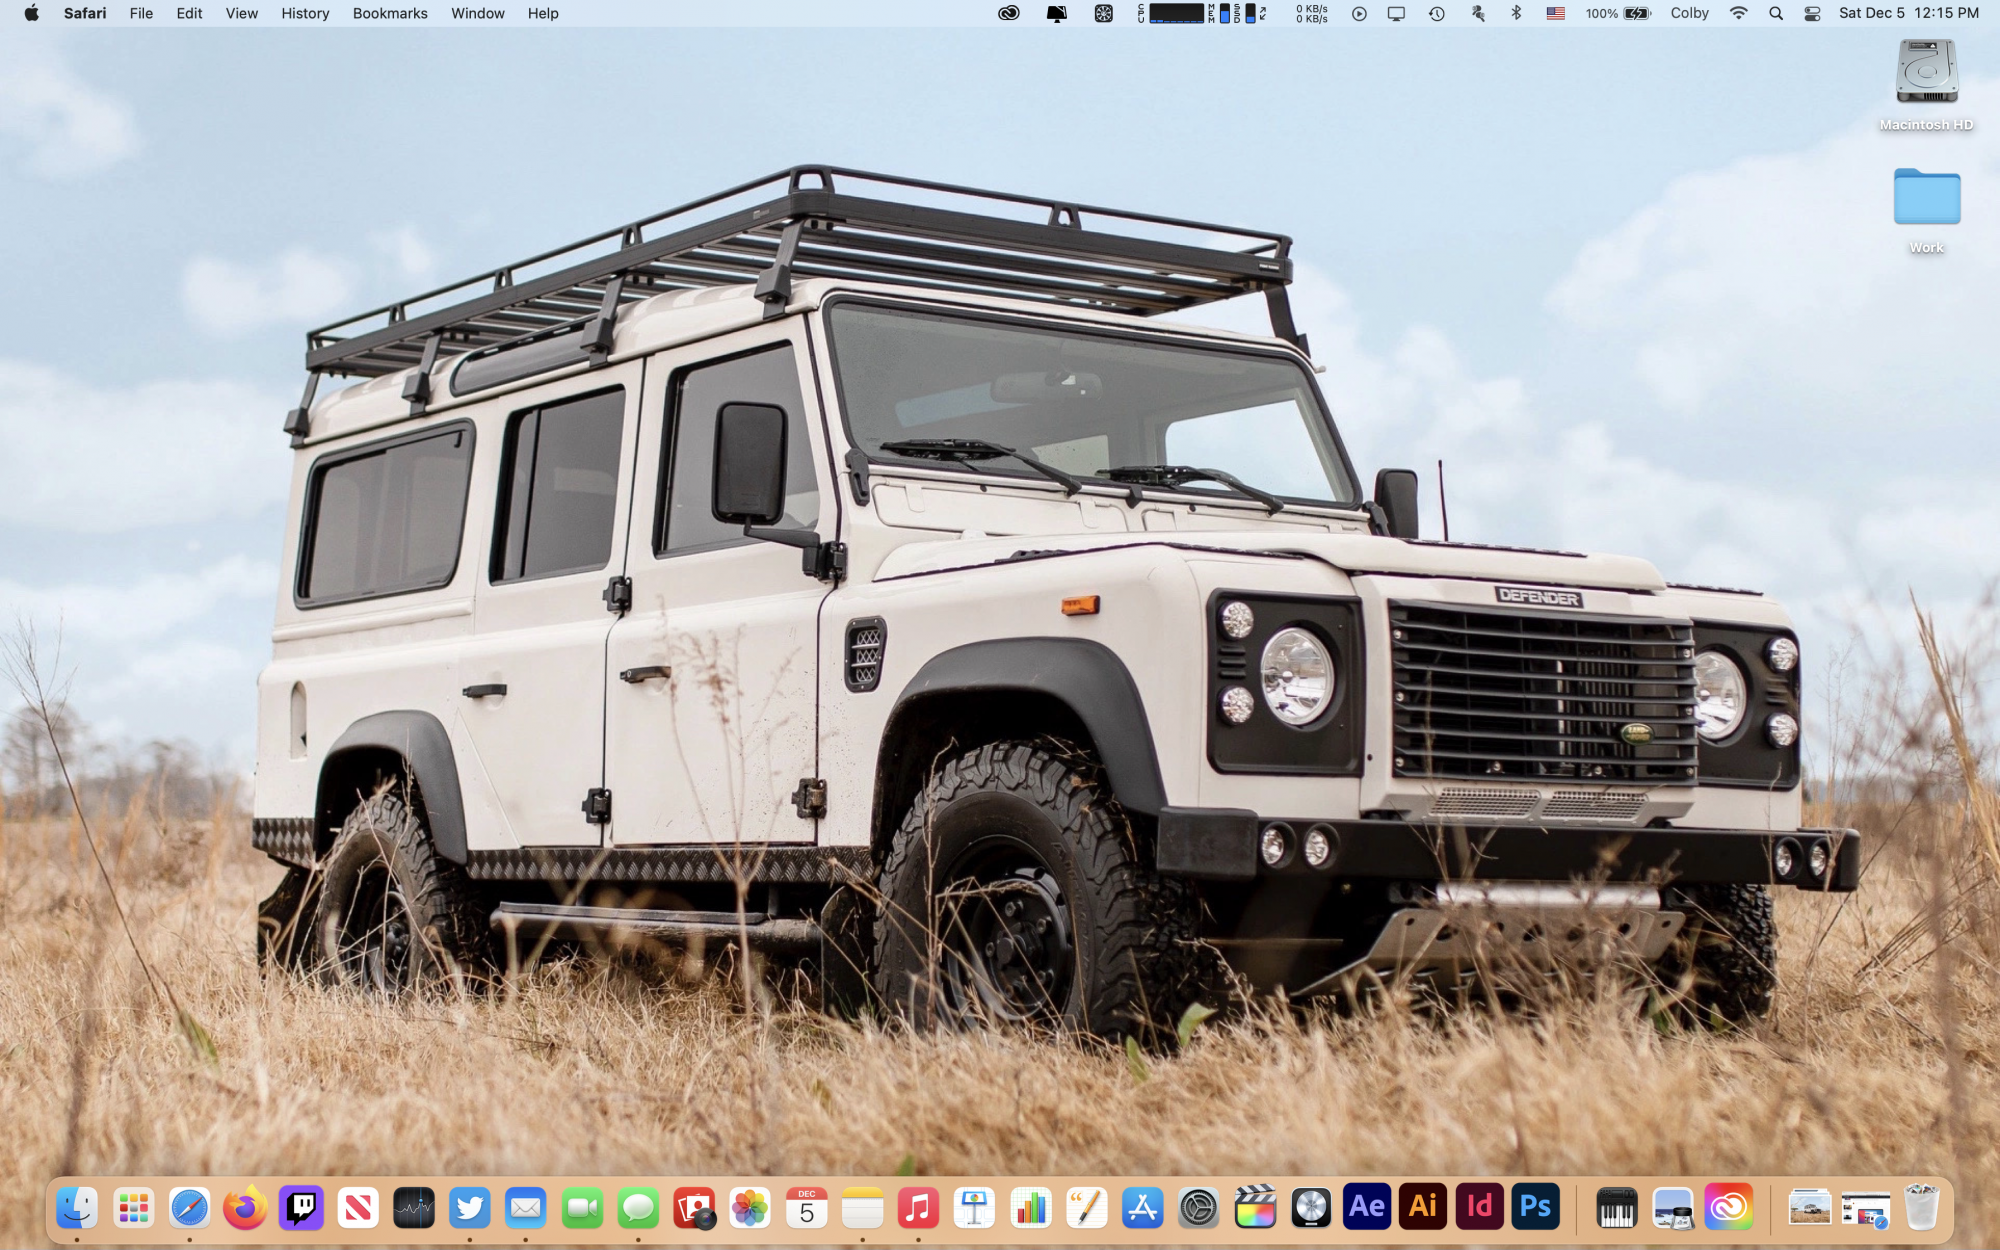Click the fan control menu bar icon

pyautogui.click(x=1103, y=13)
